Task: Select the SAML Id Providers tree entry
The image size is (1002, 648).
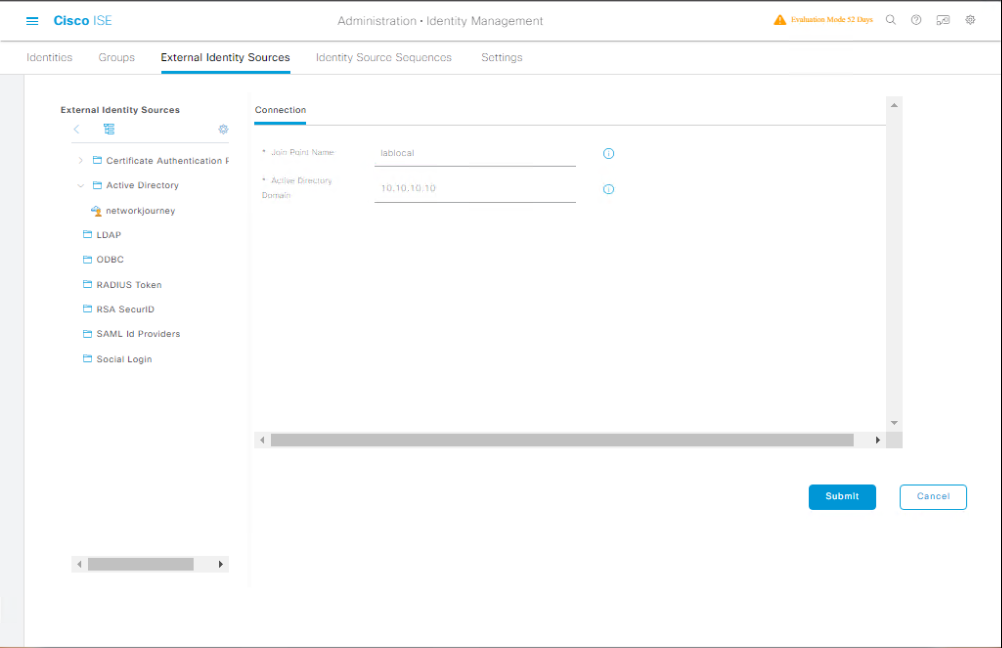Action: [x=138, y=334]
